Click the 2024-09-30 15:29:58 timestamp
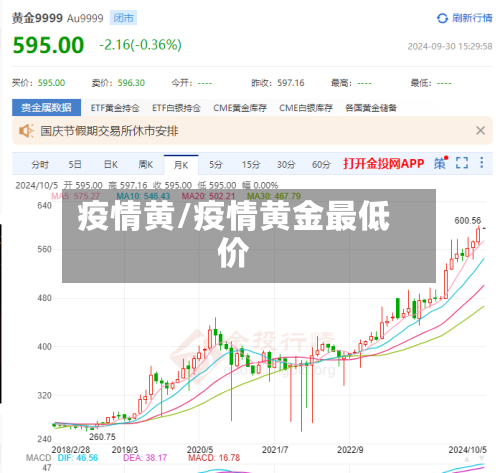 click(x=450, y=46)
